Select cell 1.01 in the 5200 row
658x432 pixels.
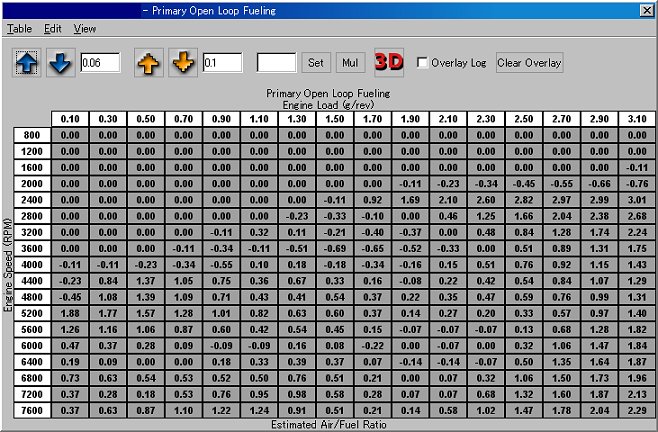tap(221, 313)
